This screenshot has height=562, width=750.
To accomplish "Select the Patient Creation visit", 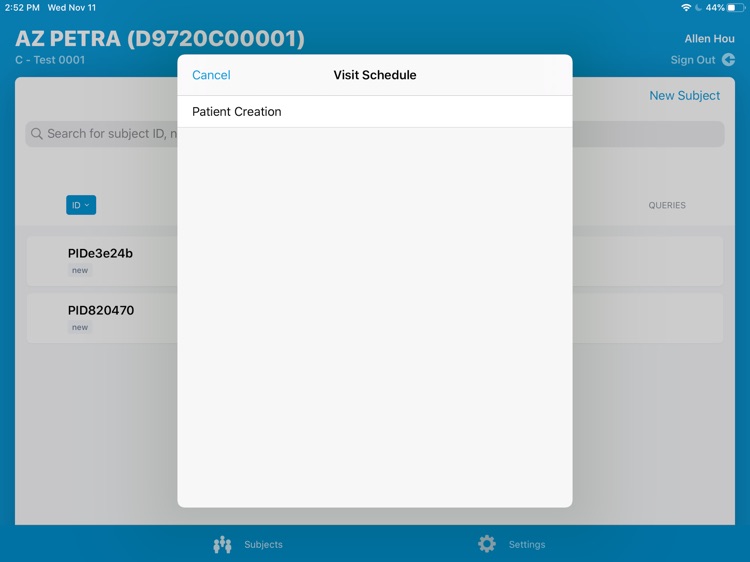I will [x=375, y=111].
